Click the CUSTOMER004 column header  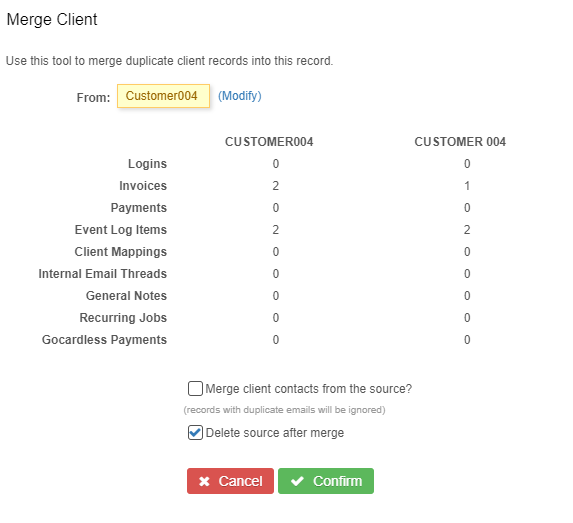[269, 142]
